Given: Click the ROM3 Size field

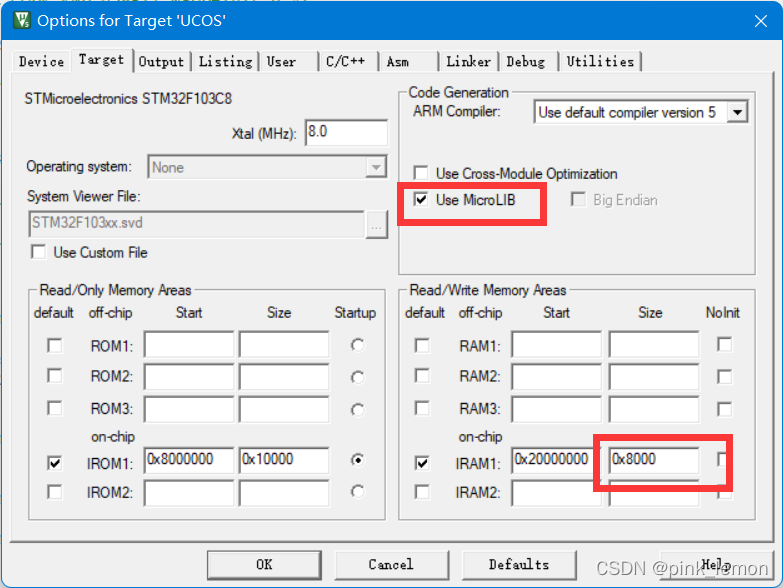Looking at the screenshot, I should (x=284, y=409).
